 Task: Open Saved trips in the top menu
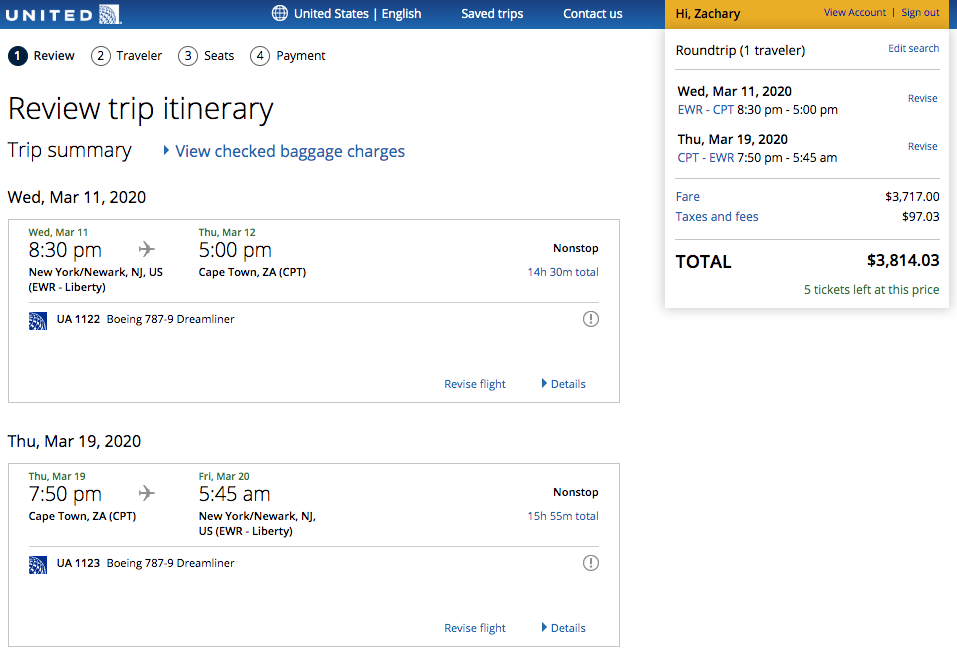pos(492,14)
